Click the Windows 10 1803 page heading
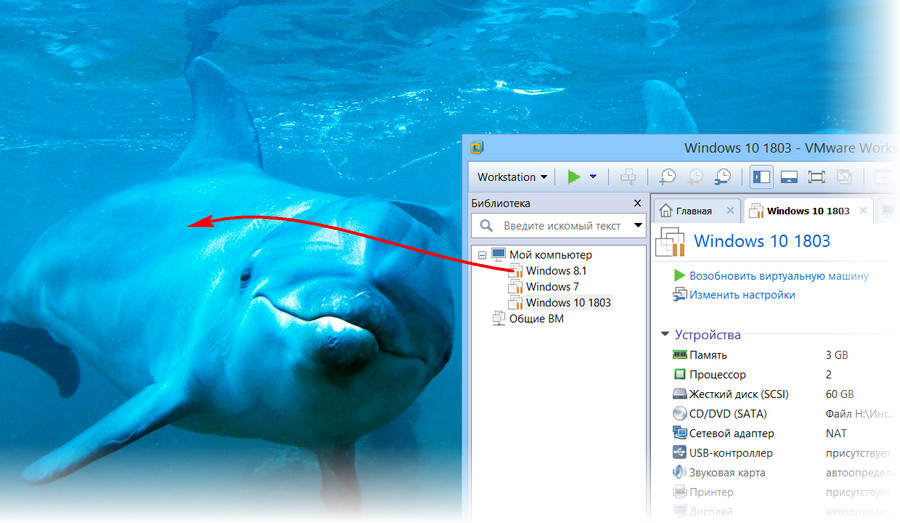 (x=762, y=241)
